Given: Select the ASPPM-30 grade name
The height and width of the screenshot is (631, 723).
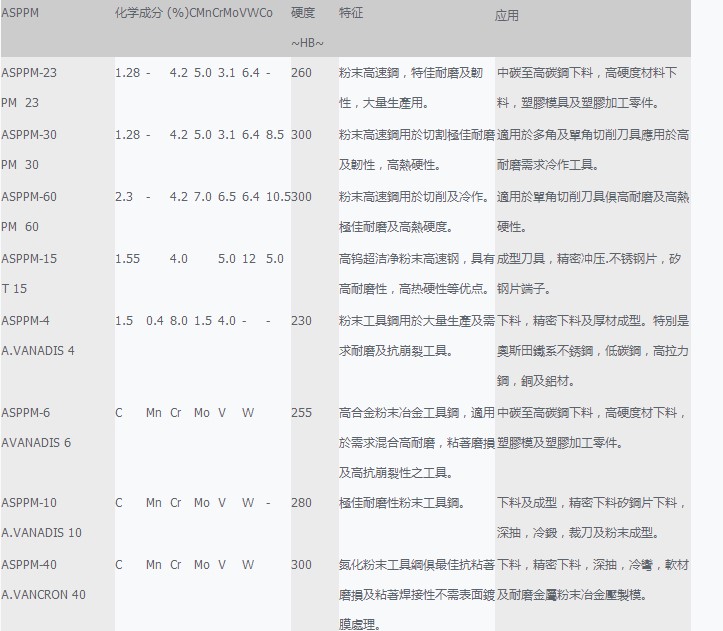Looking at the screenshot, I should [29, 135].
